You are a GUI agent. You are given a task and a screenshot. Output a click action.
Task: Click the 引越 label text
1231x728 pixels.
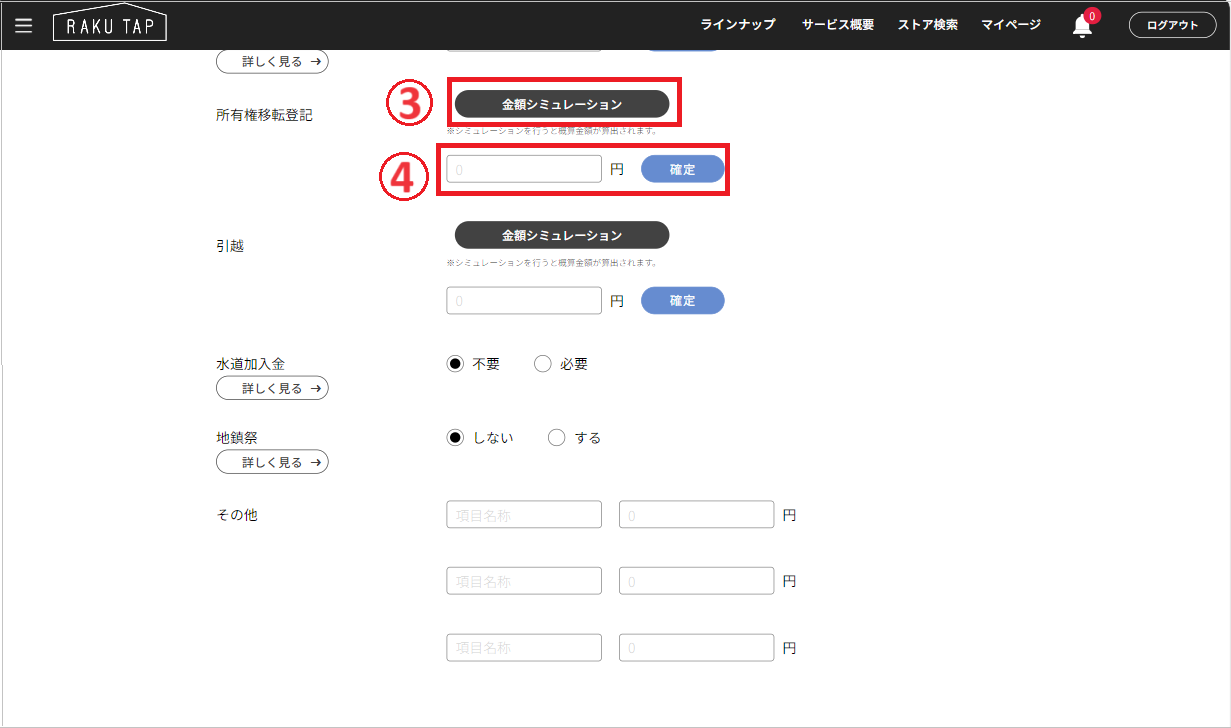coord(230,246)
